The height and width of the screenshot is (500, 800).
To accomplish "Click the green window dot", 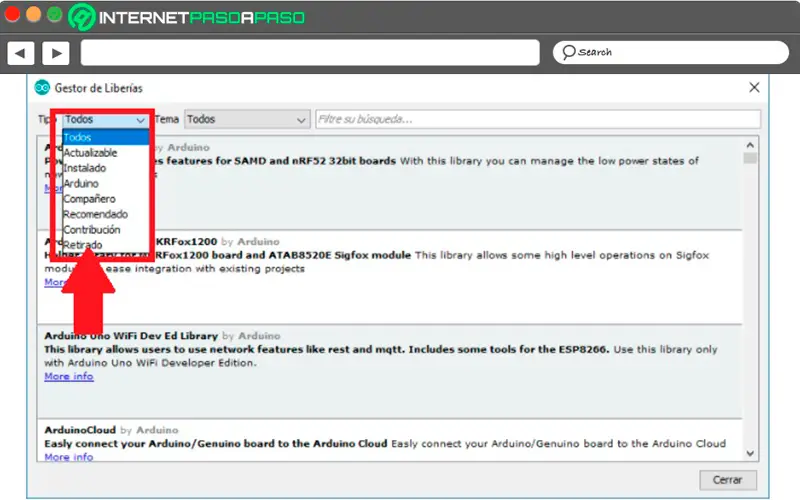I will pos(55,15).
